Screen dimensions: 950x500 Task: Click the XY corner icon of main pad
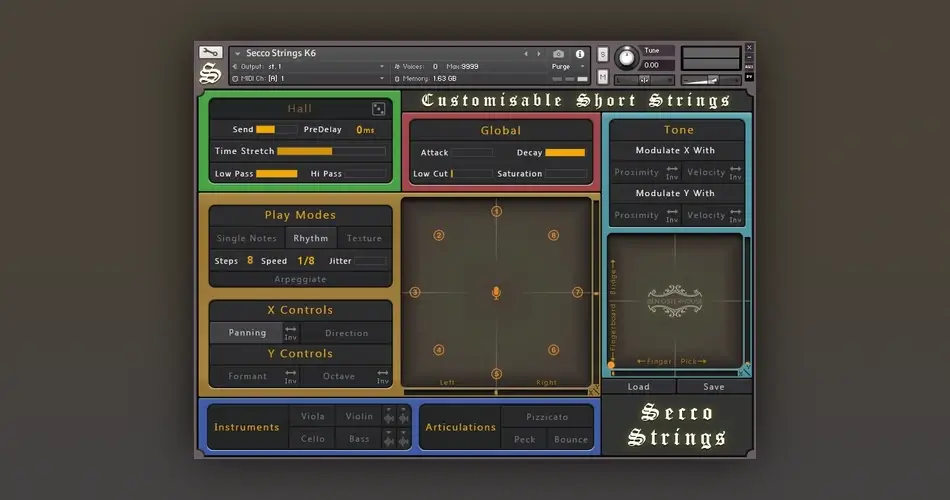(594, 391)
